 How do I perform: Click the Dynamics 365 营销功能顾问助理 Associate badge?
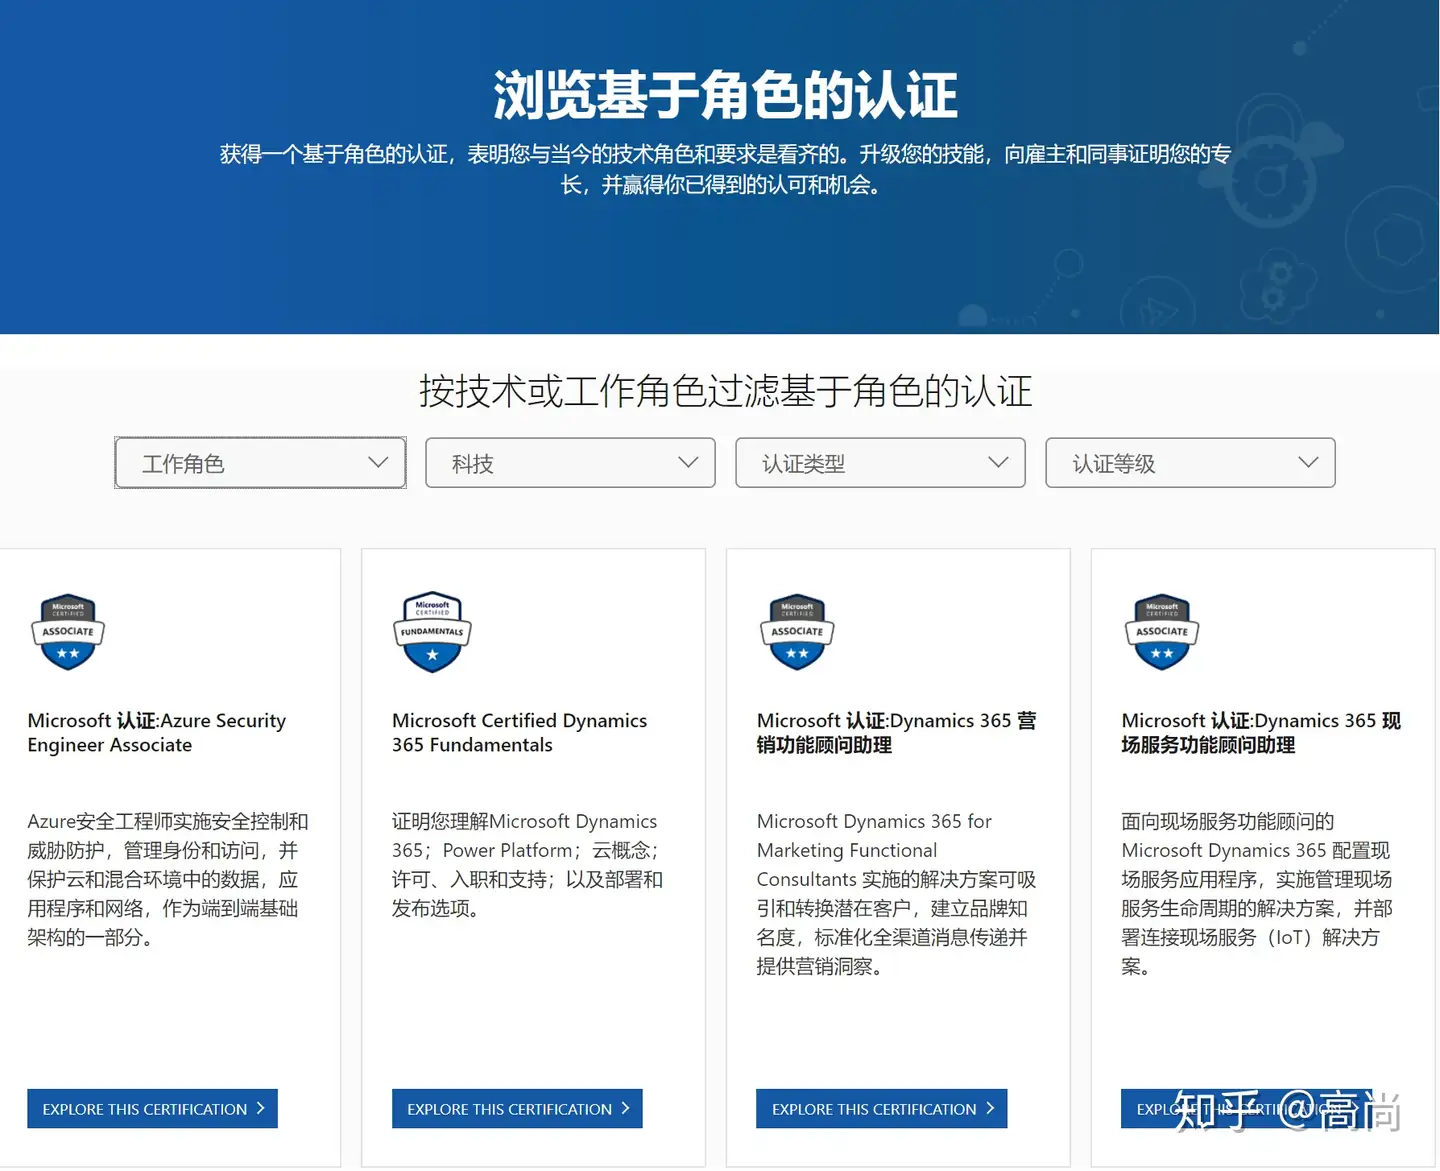coord(797,632)
